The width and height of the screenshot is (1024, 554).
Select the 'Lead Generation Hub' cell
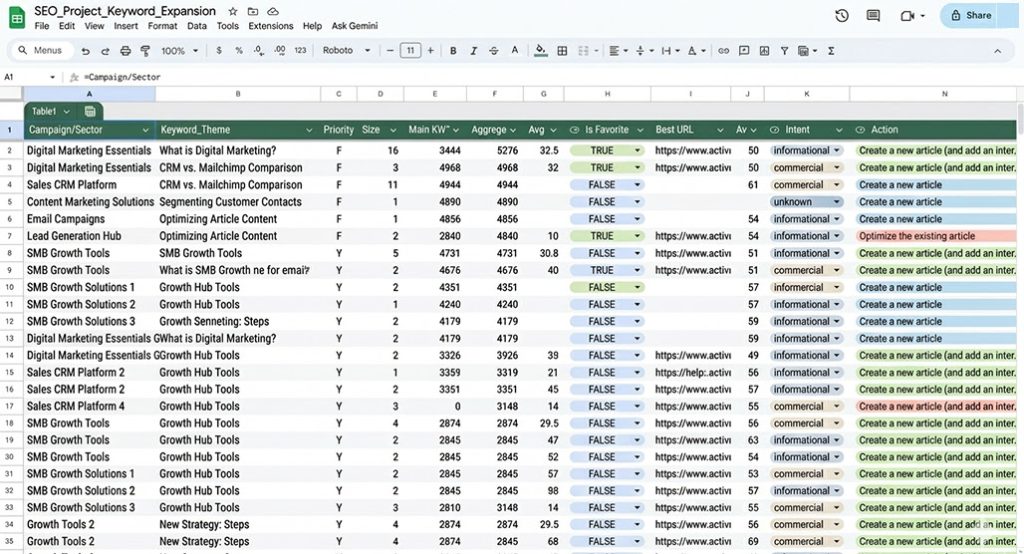point(89,236)
